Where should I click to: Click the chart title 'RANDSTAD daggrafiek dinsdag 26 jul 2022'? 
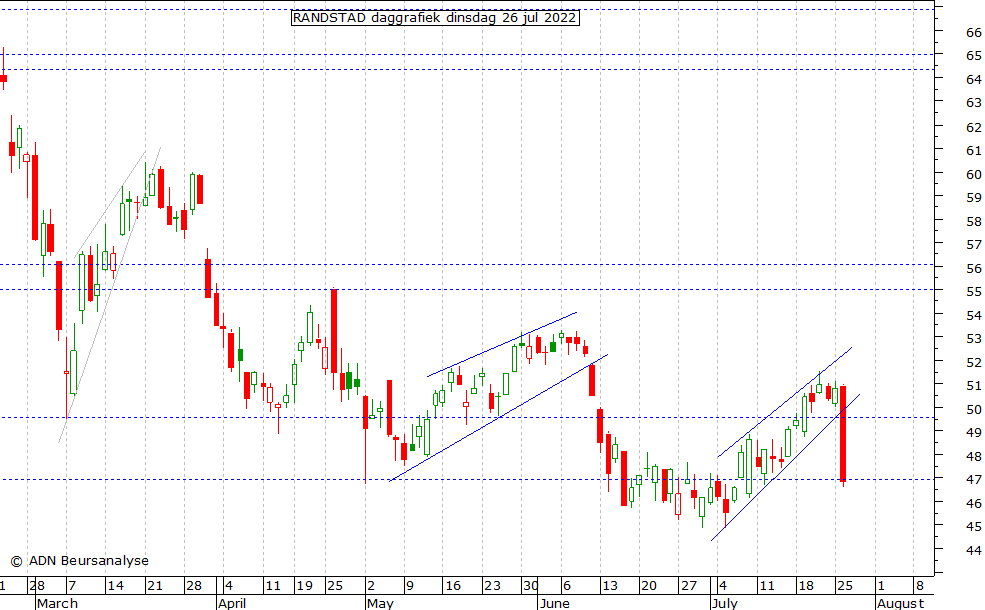pos(435,18)
